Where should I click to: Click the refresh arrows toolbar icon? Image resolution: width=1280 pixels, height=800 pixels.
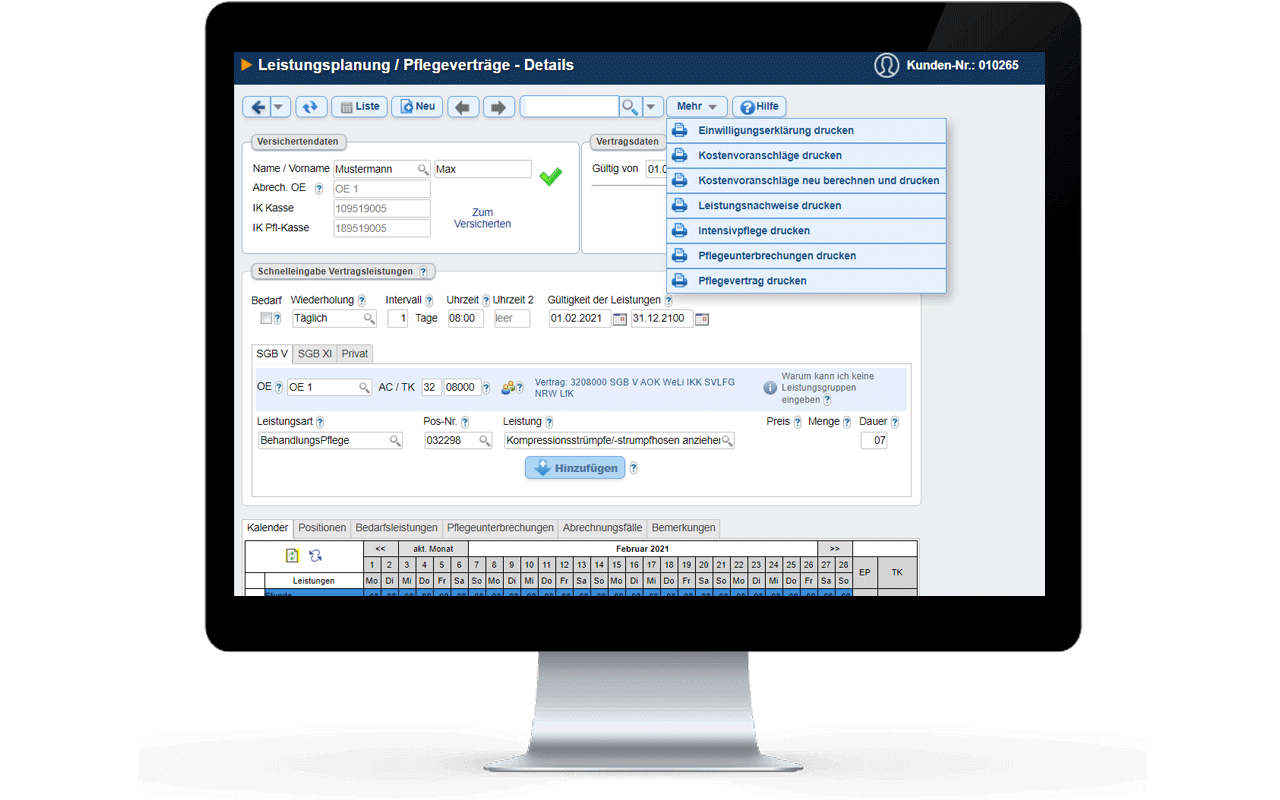click(310, 107)
